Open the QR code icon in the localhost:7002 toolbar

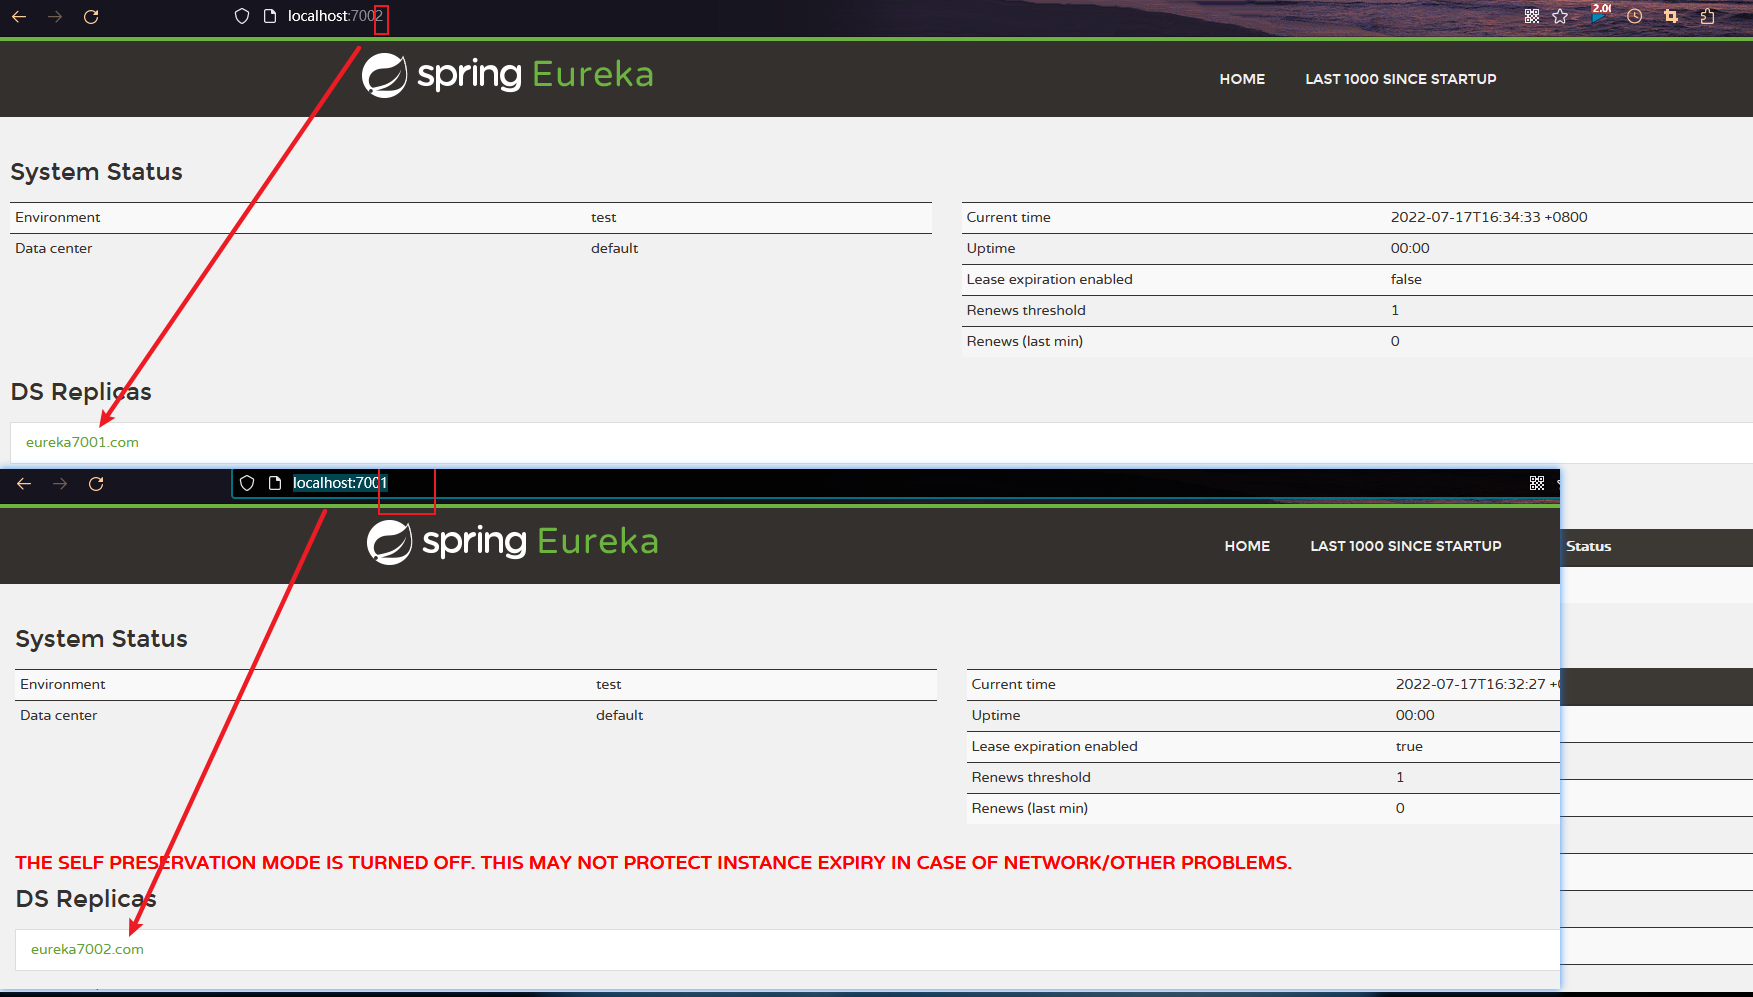click(1531, 16)
